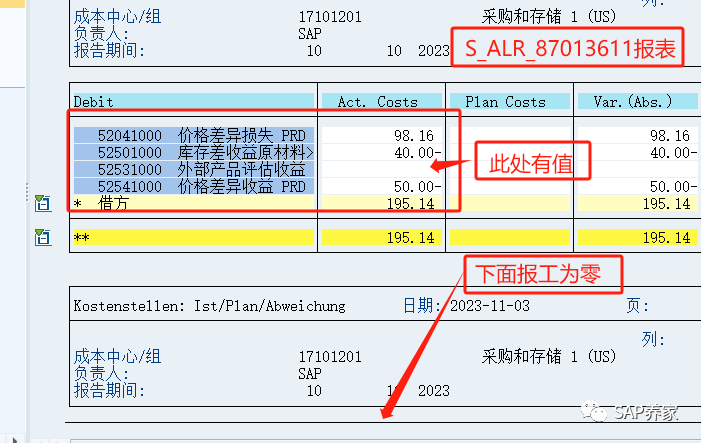This screenshot has width=701, height=443.
Task: Click the 页 label in second header
Action: point(638,306)
